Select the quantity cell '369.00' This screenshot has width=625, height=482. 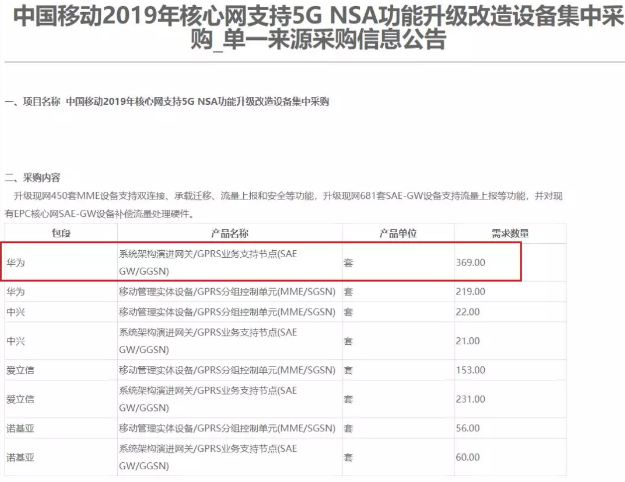click(471, 263)
